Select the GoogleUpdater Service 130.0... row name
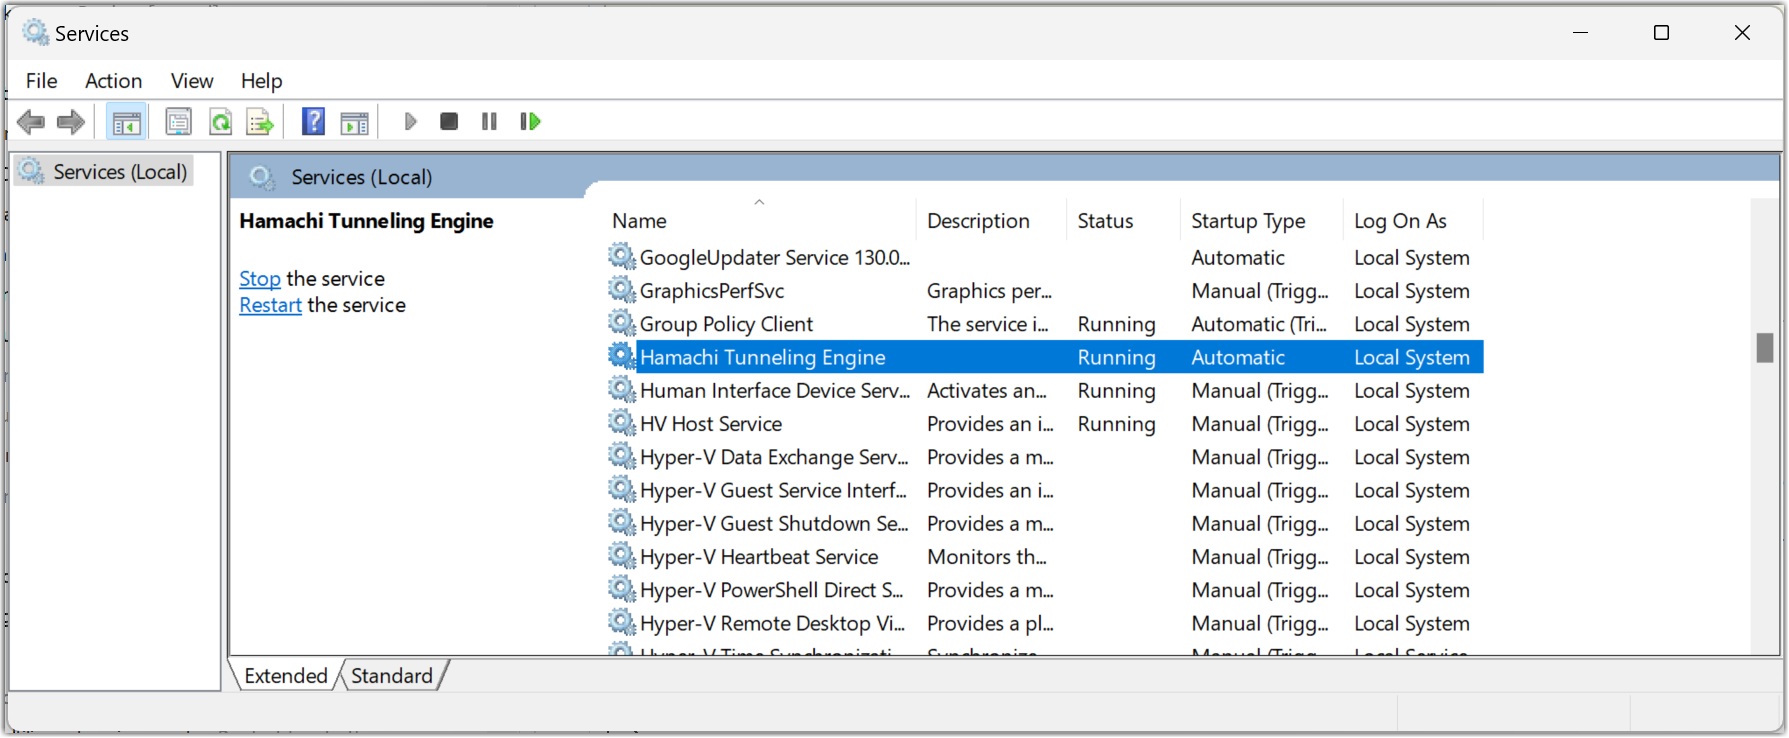 (x=775, y=258)
